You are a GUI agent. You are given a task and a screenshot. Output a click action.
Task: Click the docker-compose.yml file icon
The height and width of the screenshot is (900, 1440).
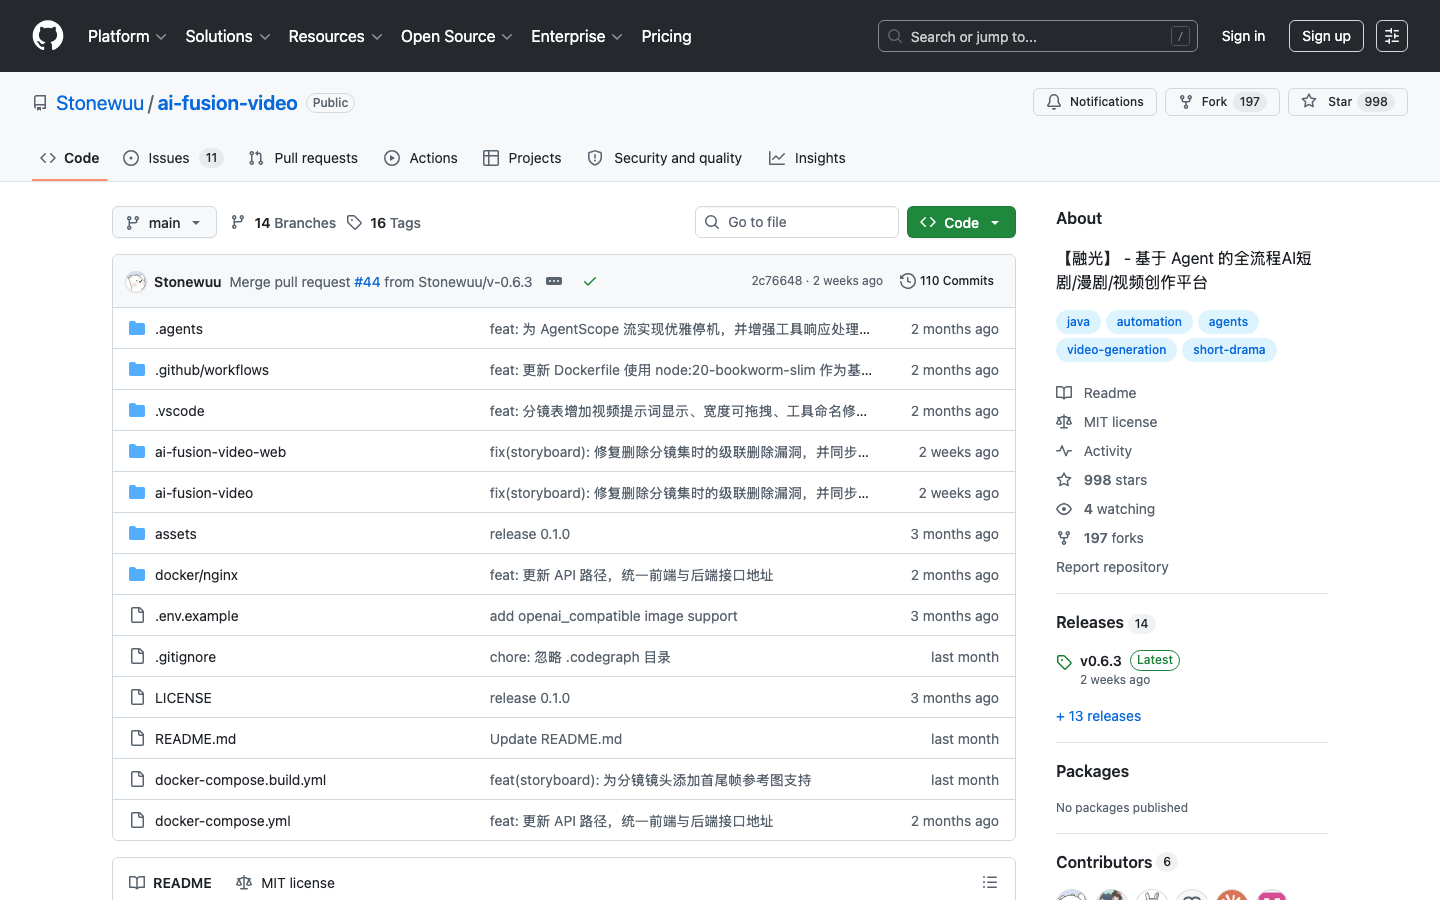pos(137,820)
